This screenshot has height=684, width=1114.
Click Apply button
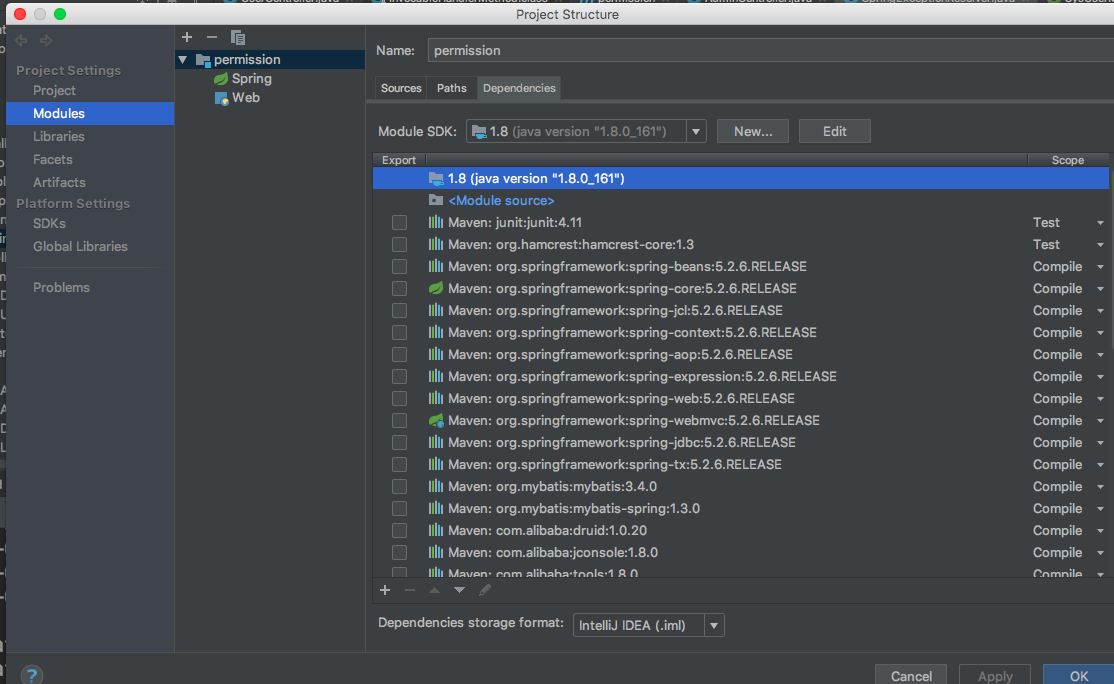pos(995,675)
